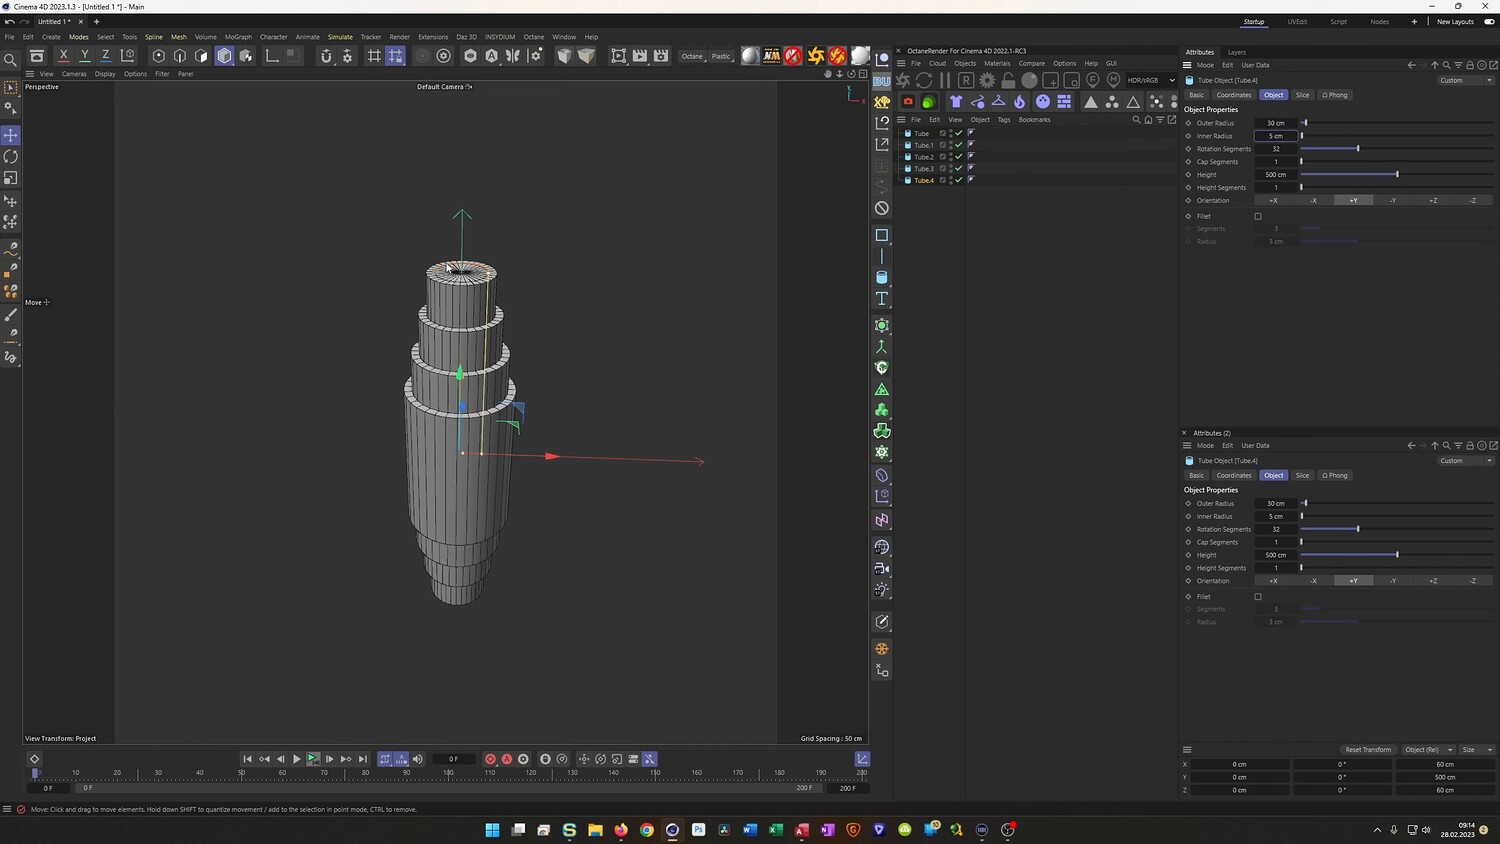Open Edit Render Settings icon

[x=661, y=56]
